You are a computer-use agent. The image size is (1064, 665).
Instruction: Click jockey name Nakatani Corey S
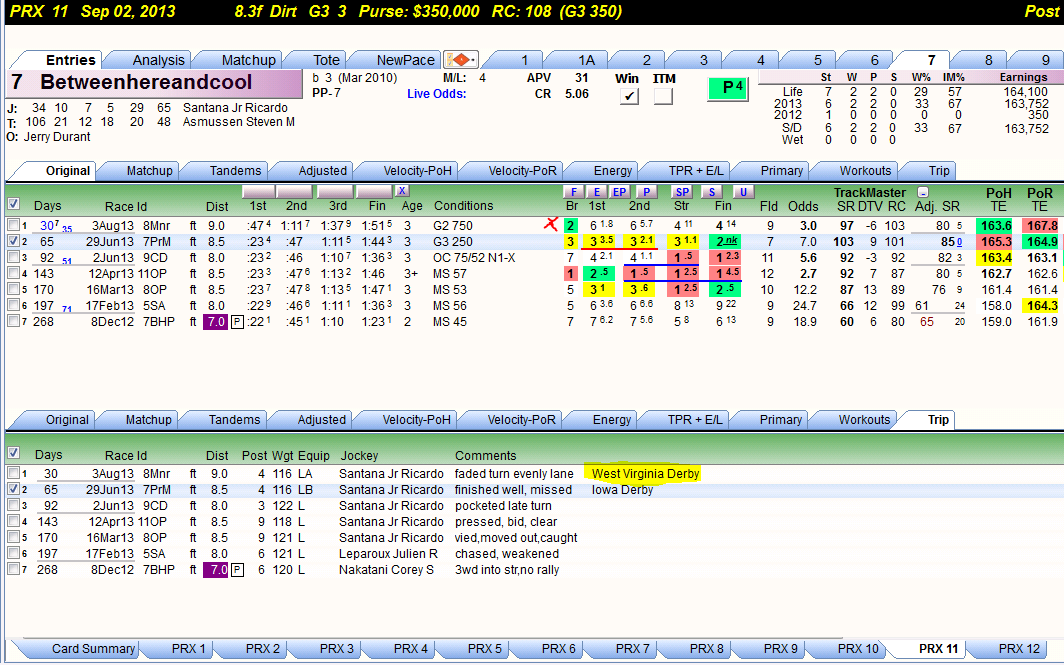click(x=386, y=570)
